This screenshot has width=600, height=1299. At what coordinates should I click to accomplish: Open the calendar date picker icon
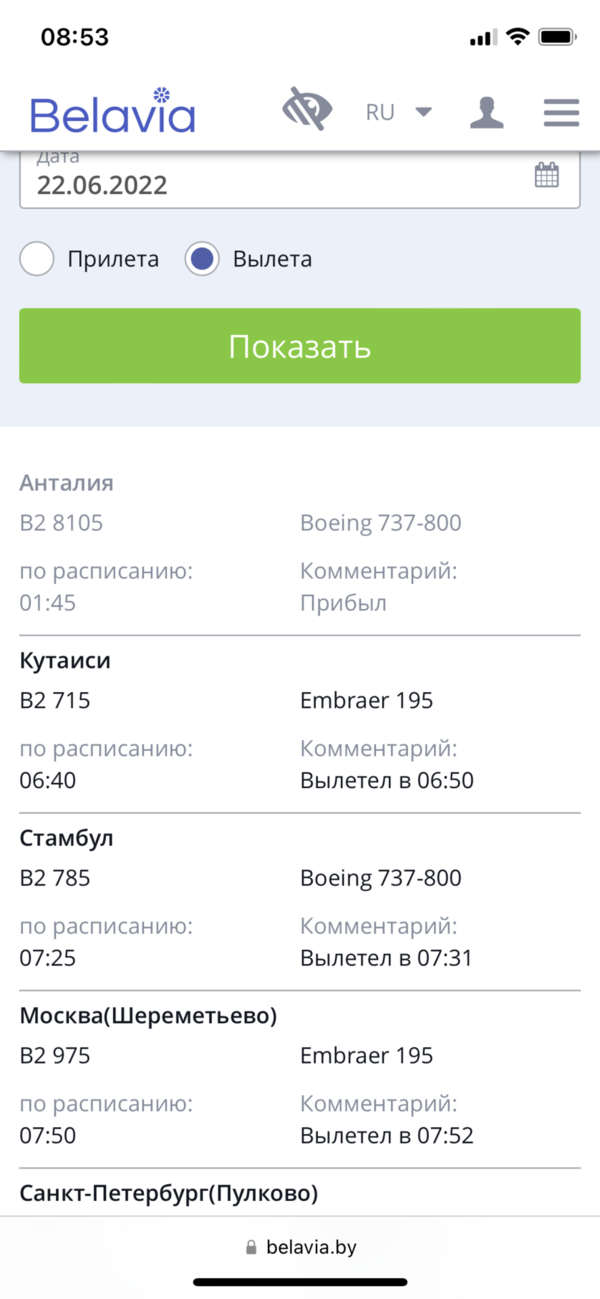click(547, 176)
